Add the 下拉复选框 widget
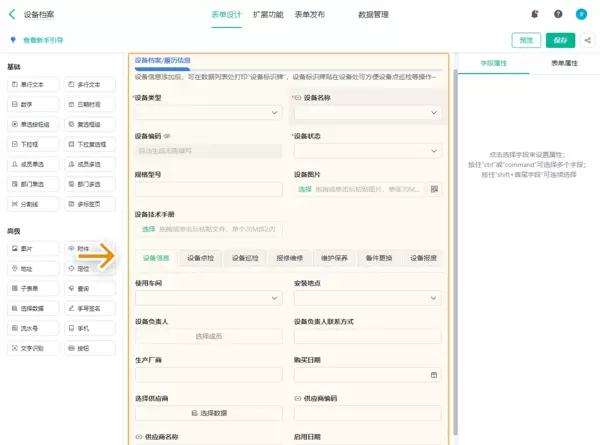600x445 pixels. point(89,144)
